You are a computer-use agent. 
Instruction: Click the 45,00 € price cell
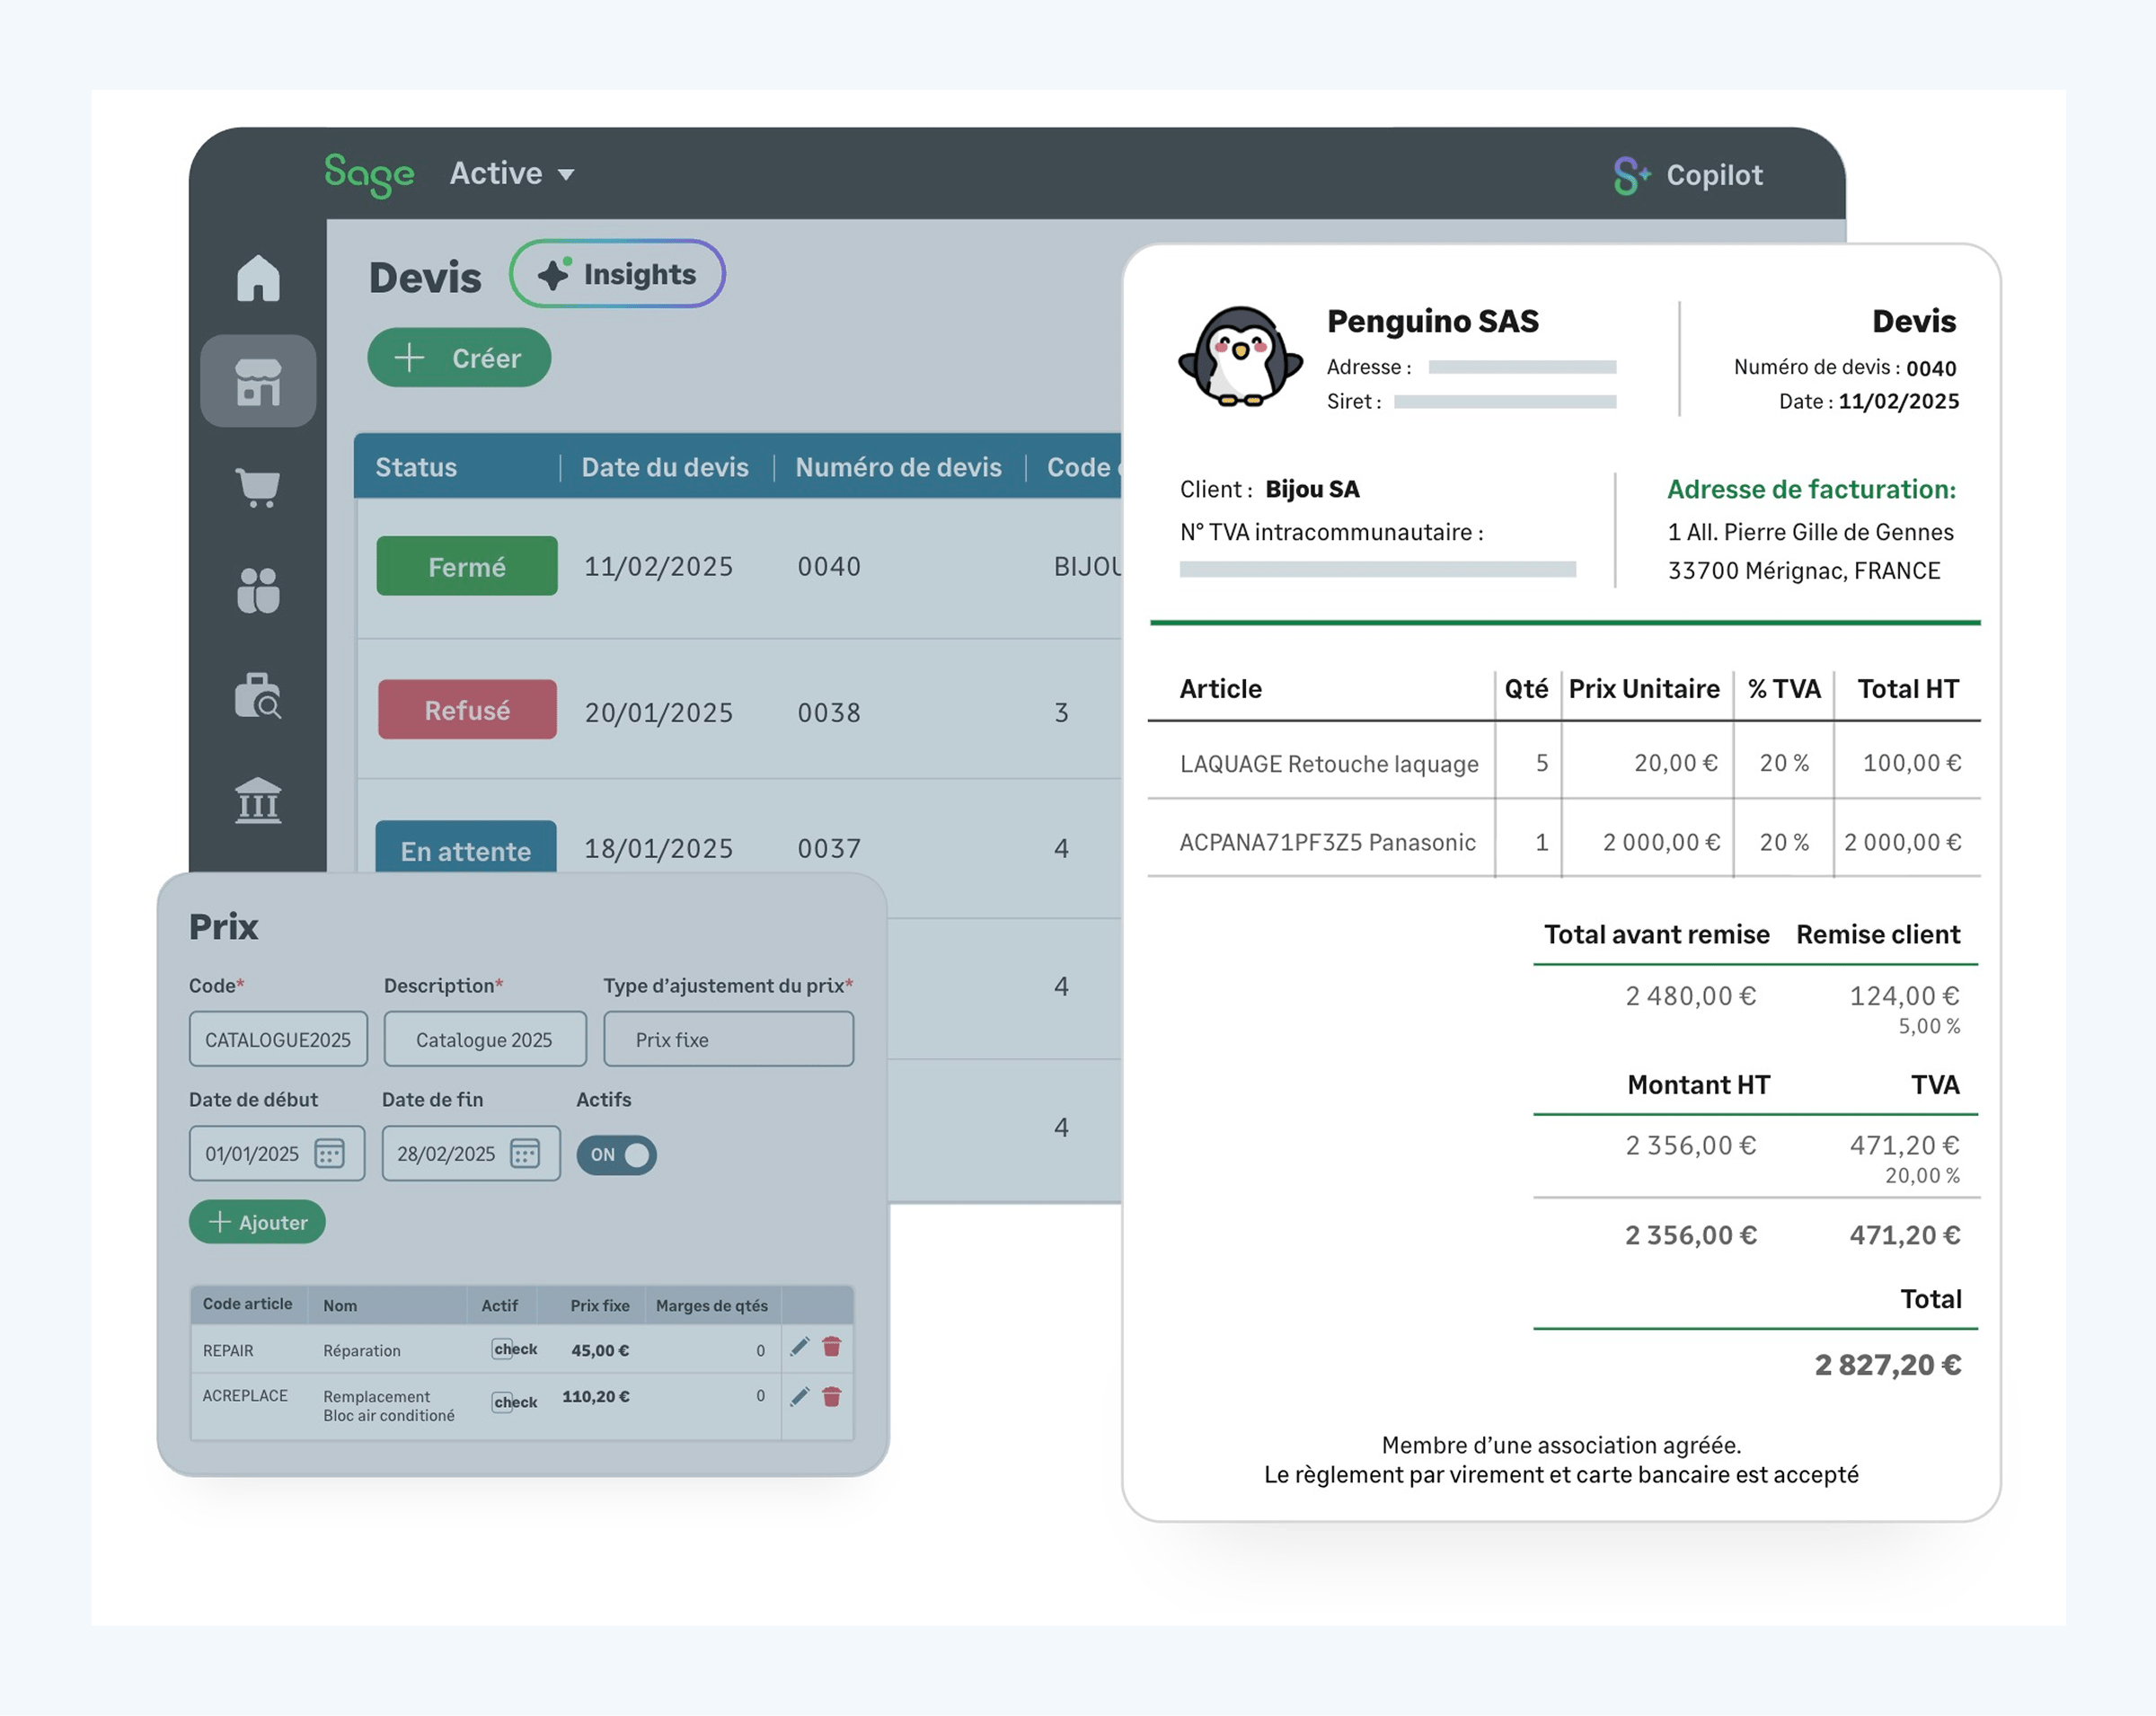(x=600, y=1350)
